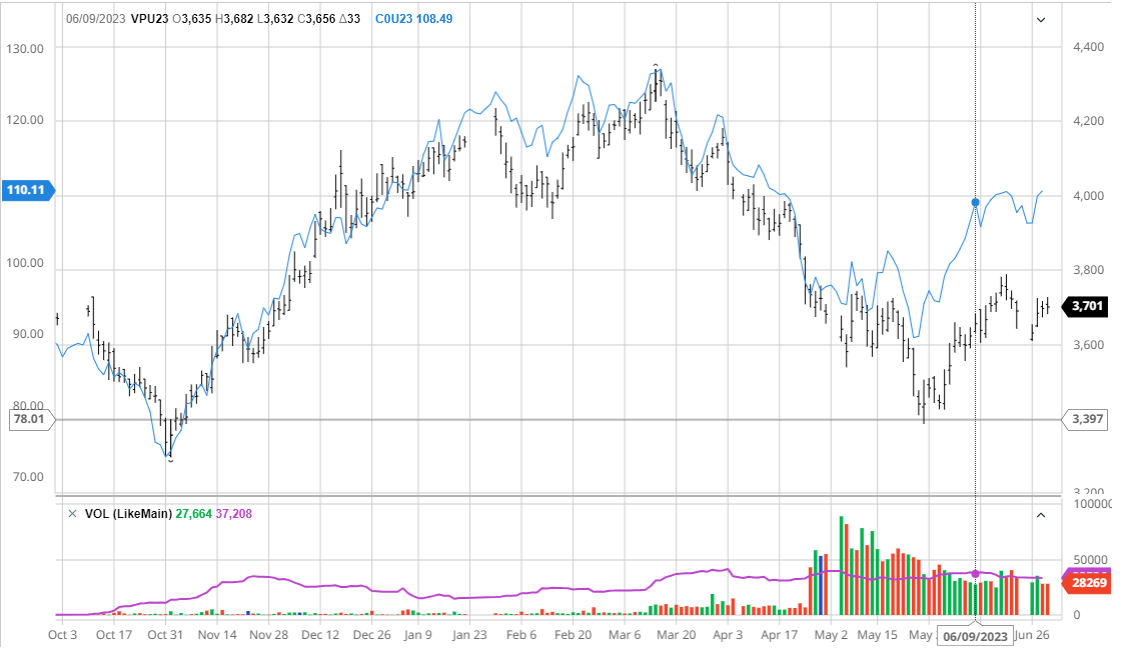The height and width of the screenshot is (662, 1128).
Task: Click the 06/09/2023 date label on time axis
Action: tap(977, 635)
